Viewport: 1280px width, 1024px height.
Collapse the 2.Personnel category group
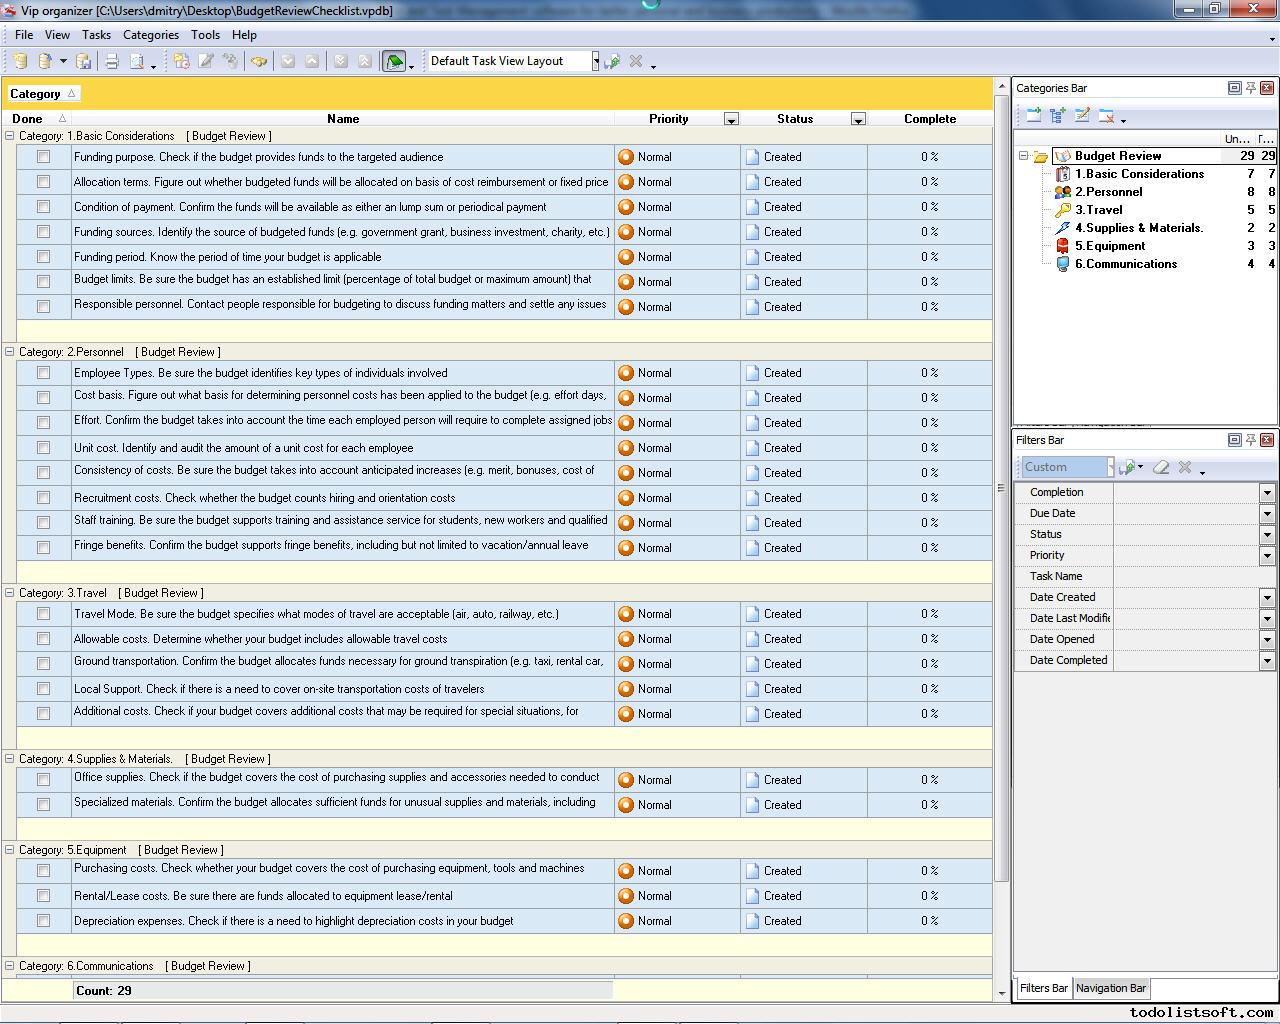(x=10, y=352)
